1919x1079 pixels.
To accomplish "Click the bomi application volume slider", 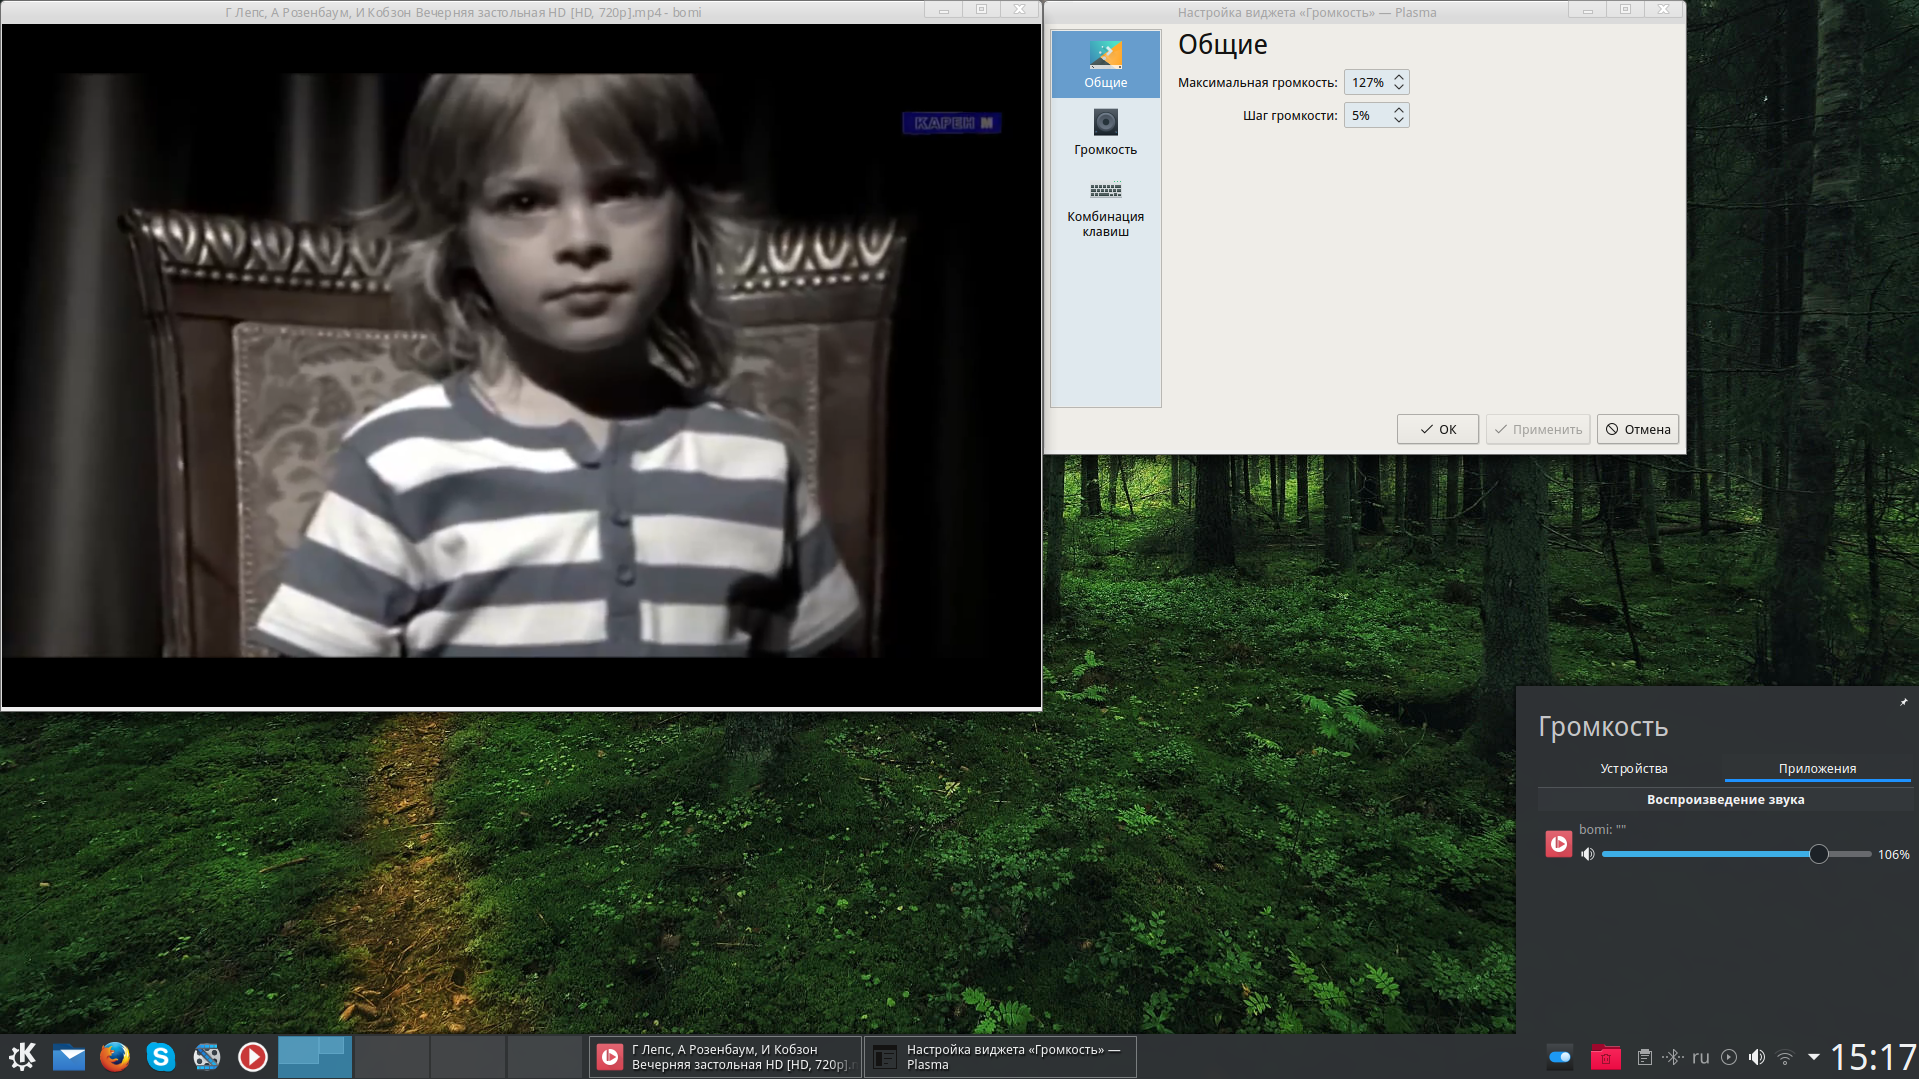I will click(1736, 854).
